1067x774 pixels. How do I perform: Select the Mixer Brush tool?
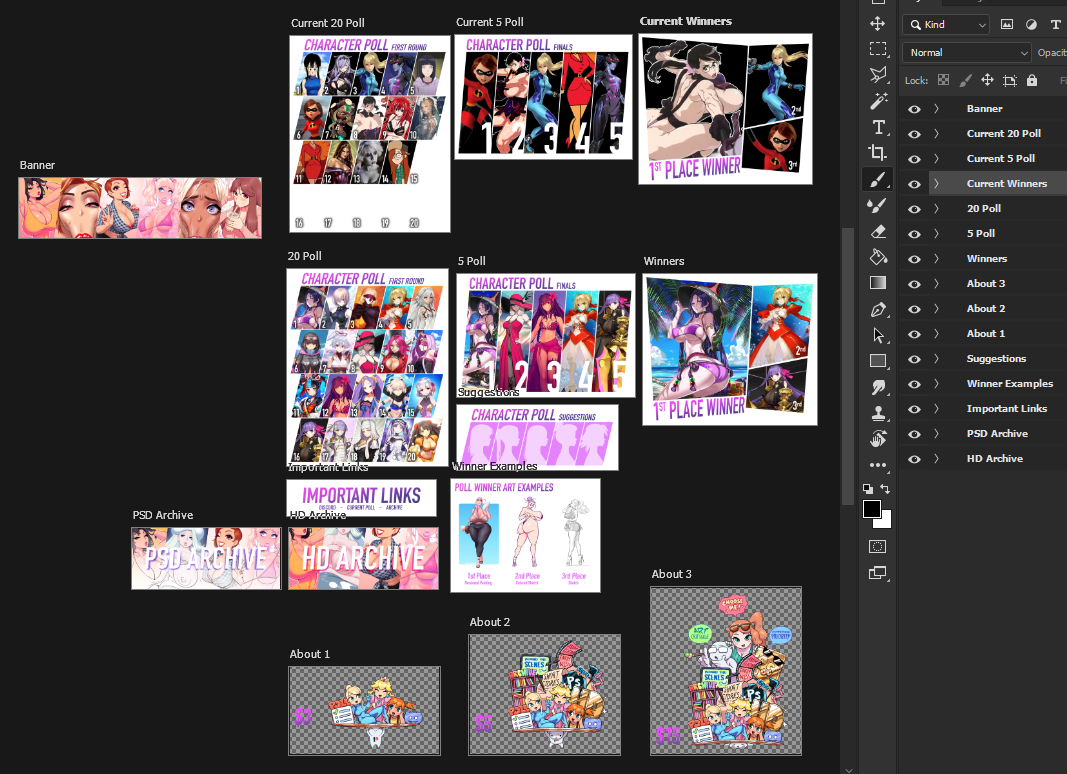pos(878,205)
